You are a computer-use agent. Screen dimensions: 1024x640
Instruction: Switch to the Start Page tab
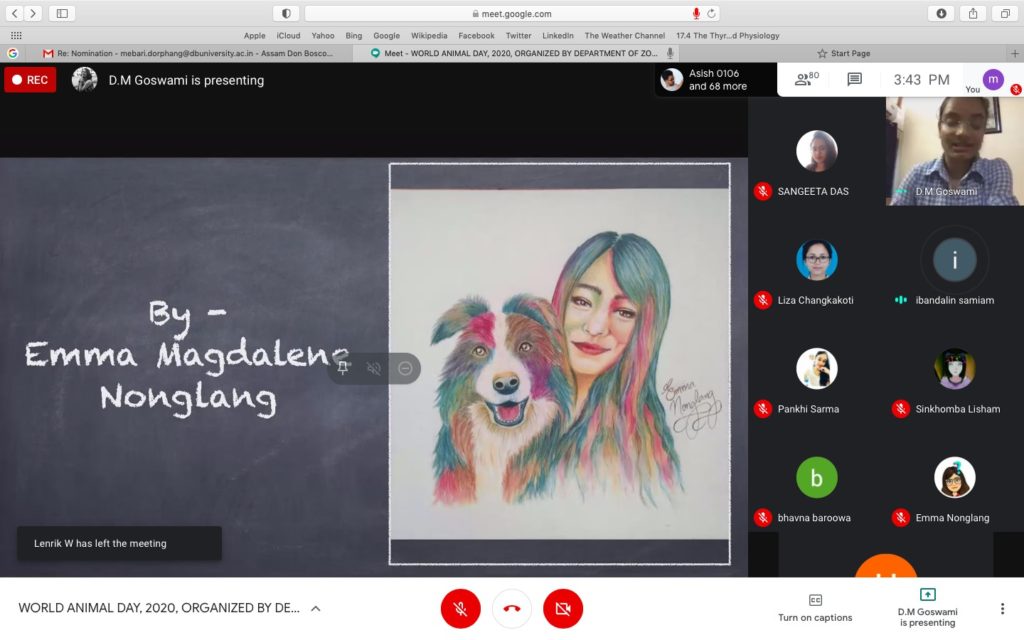point(843,54)
